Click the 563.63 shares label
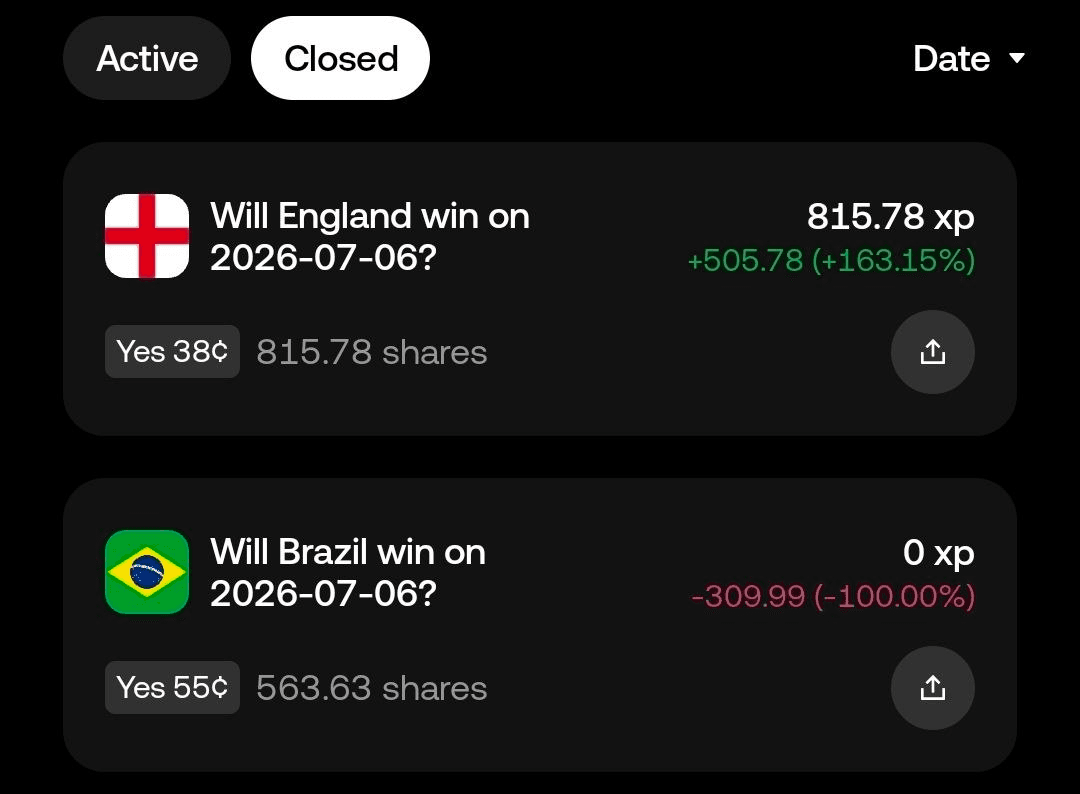The width and height of the screenshot is (1080, 794). 372,689
